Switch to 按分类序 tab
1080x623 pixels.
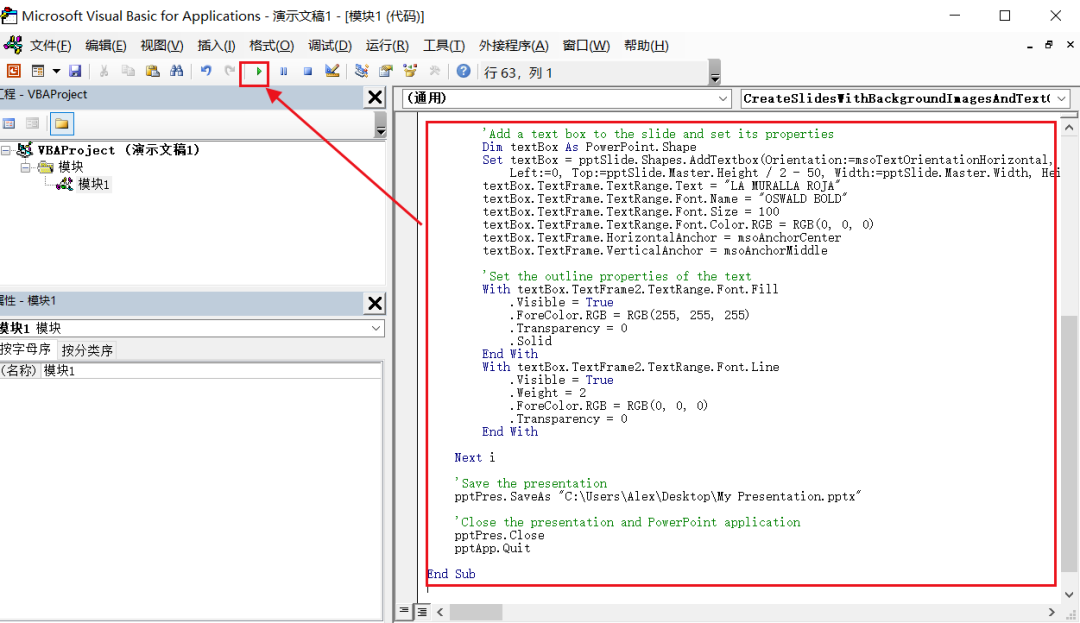(87, 350)
